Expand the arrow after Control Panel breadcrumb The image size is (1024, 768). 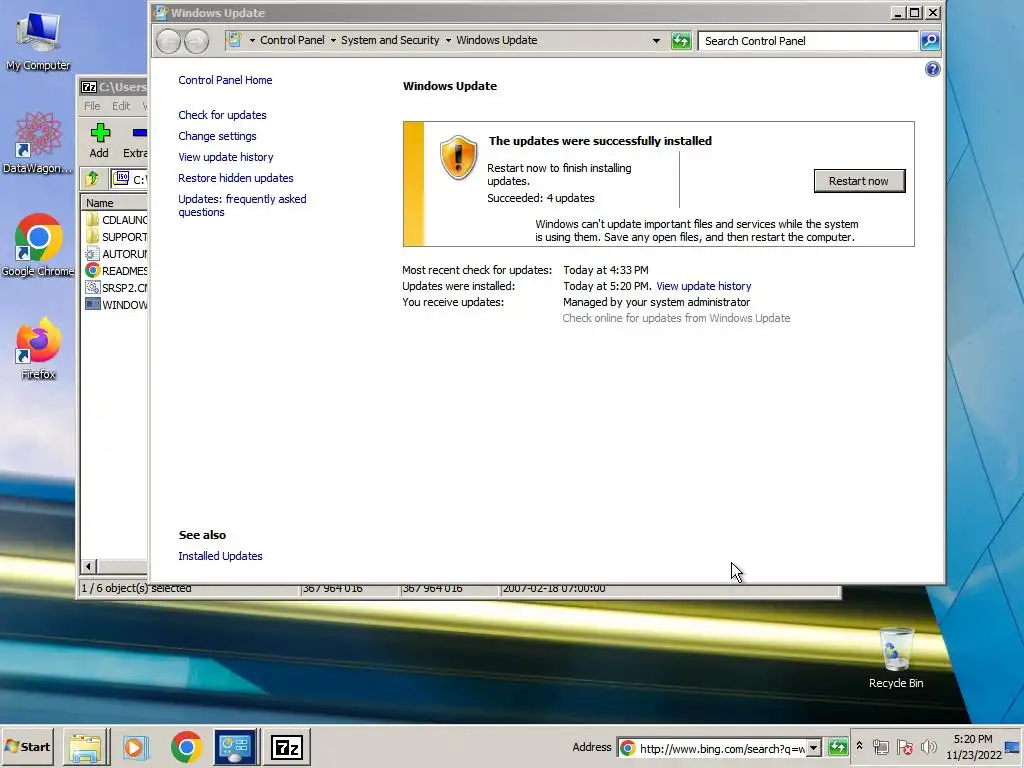tap(333, 40)
